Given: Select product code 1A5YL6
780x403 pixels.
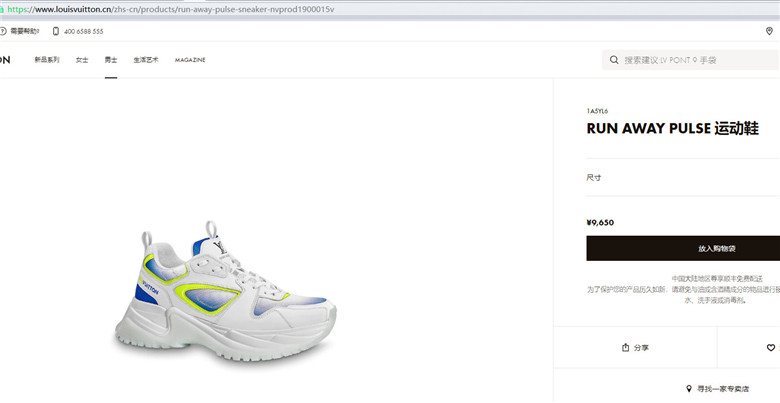Looking at the screenshot, I should (x=597, y=111).
